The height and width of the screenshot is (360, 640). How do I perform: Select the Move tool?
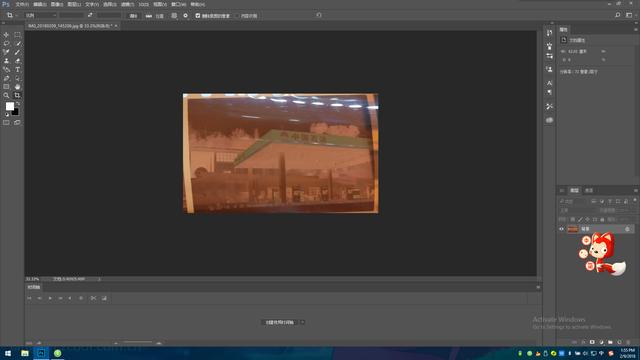pos(6,35)
